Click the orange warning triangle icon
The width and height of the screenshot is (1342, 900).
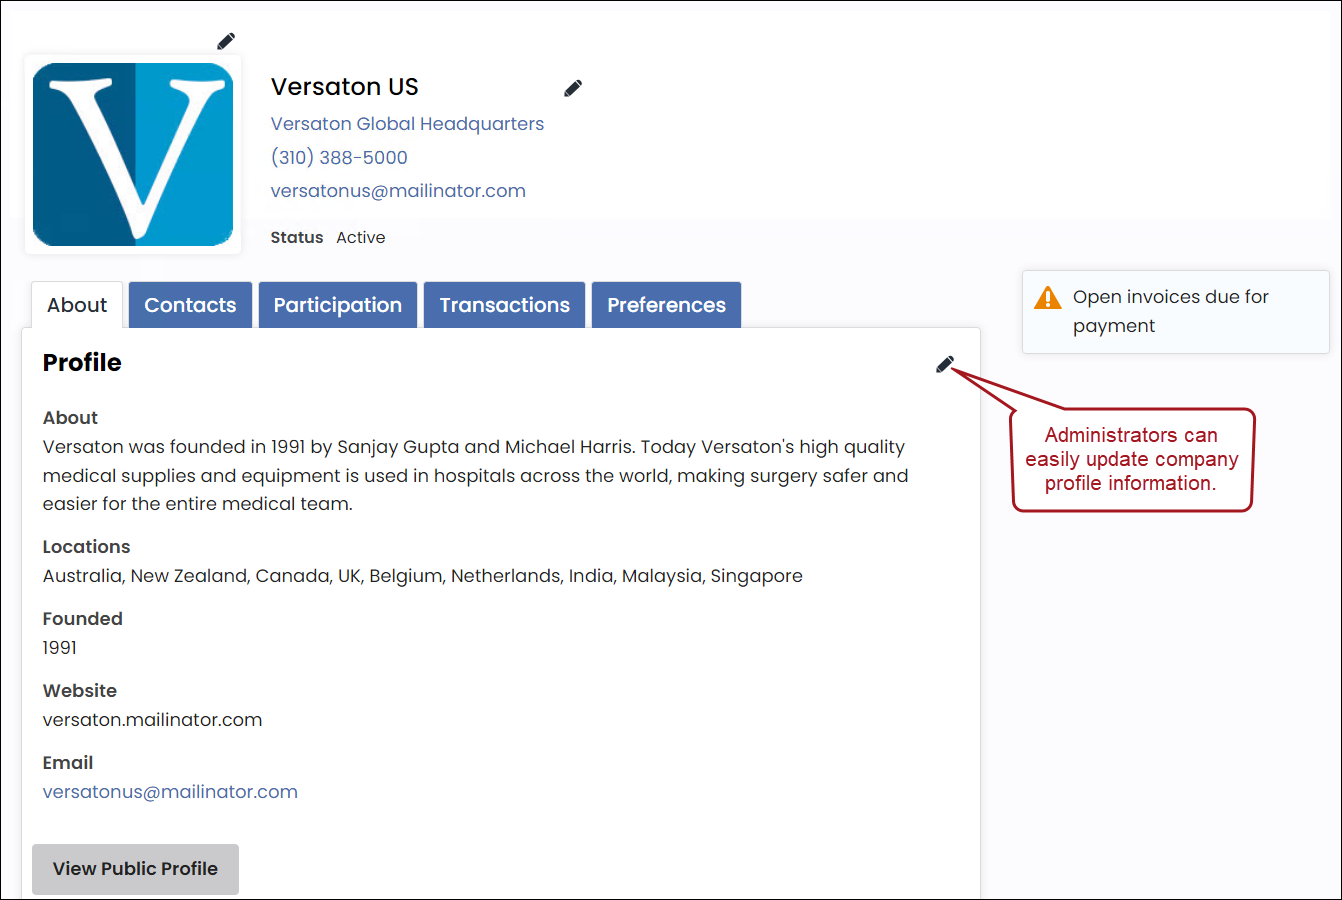1047,297
